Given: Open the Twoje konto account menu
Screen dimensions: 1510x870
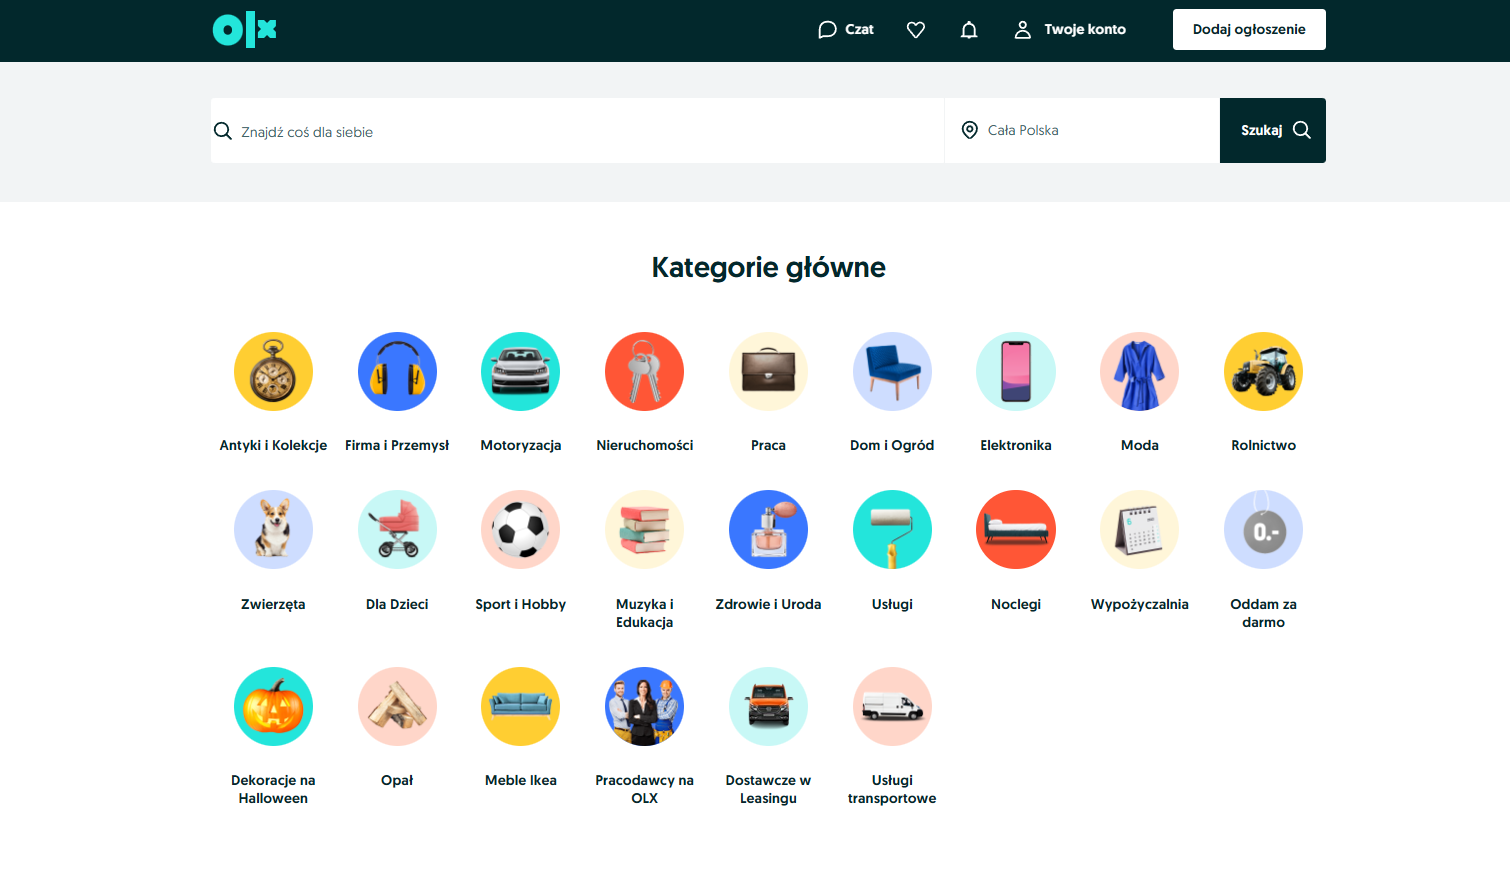Looking at the screenshot, I should 1070,29.
